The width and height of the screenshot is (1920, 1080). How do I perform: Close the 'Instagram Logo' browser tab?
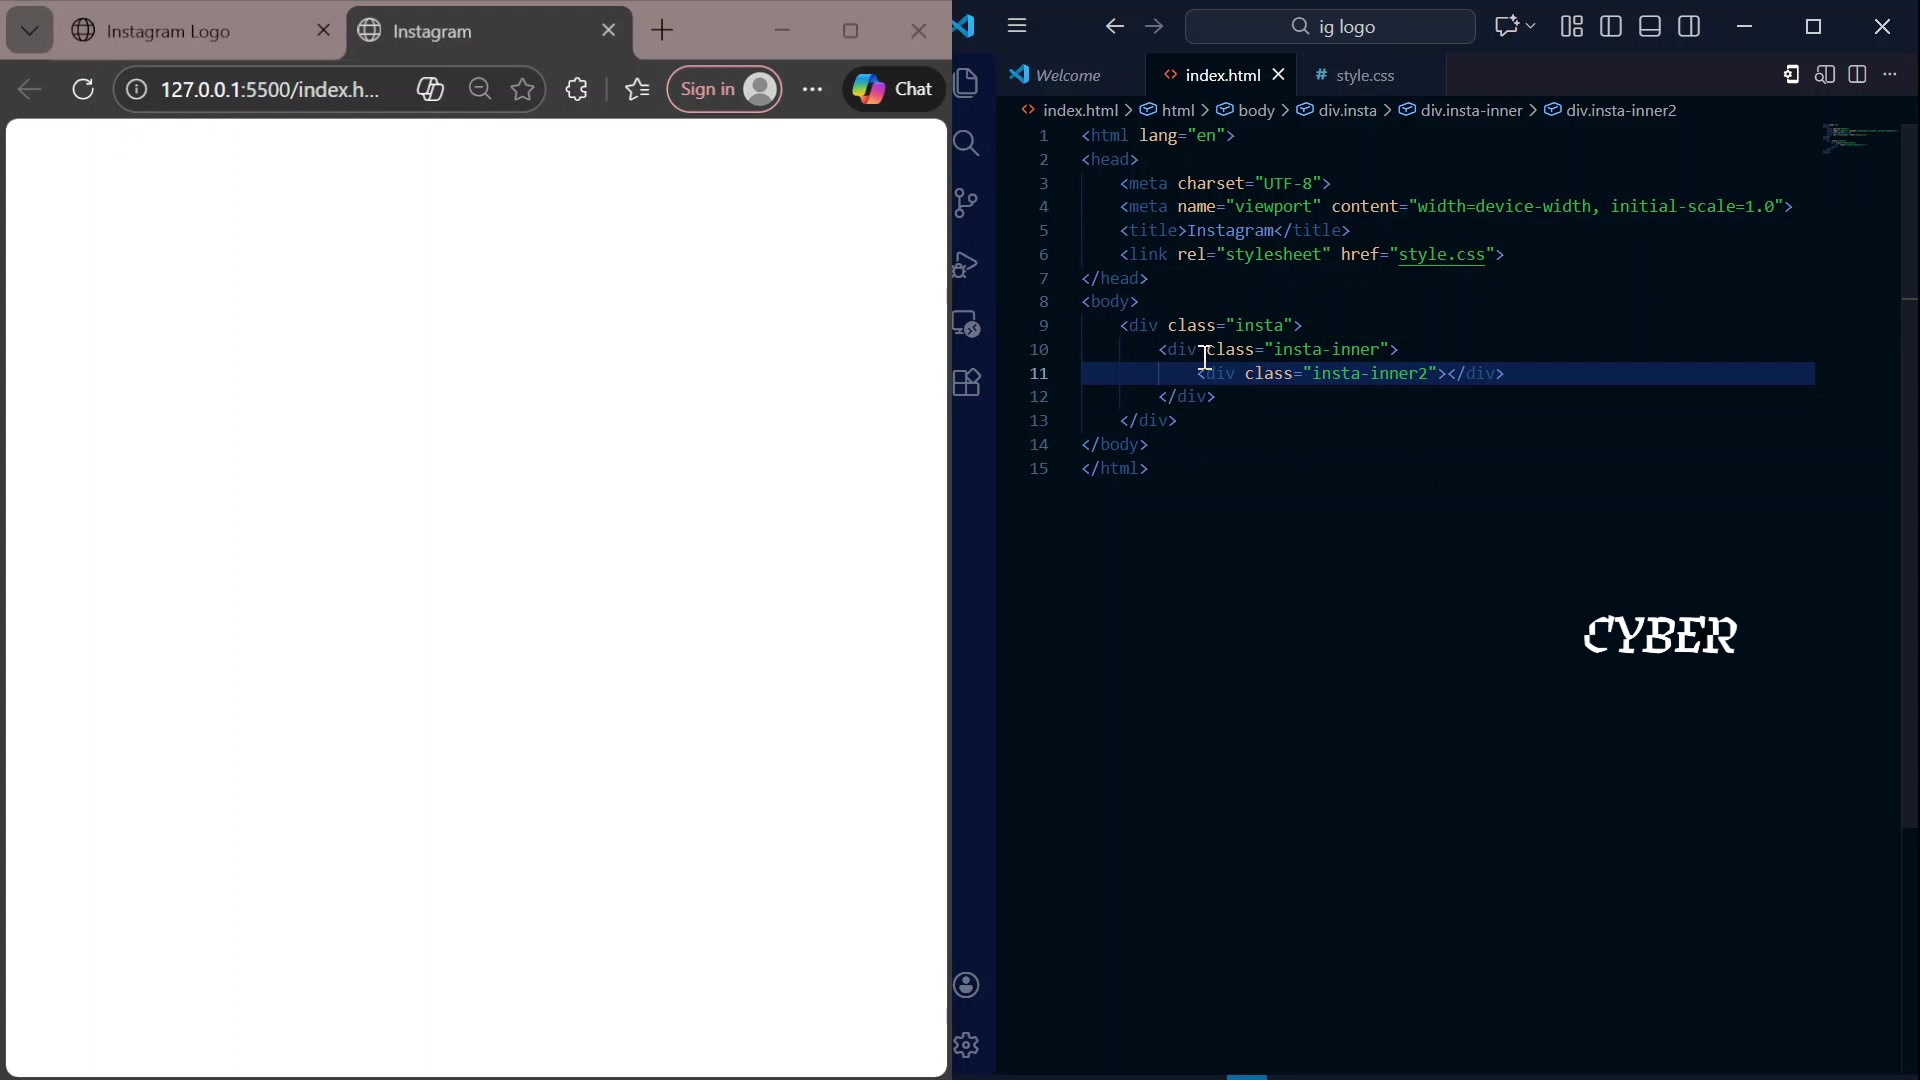coord(323,31)
